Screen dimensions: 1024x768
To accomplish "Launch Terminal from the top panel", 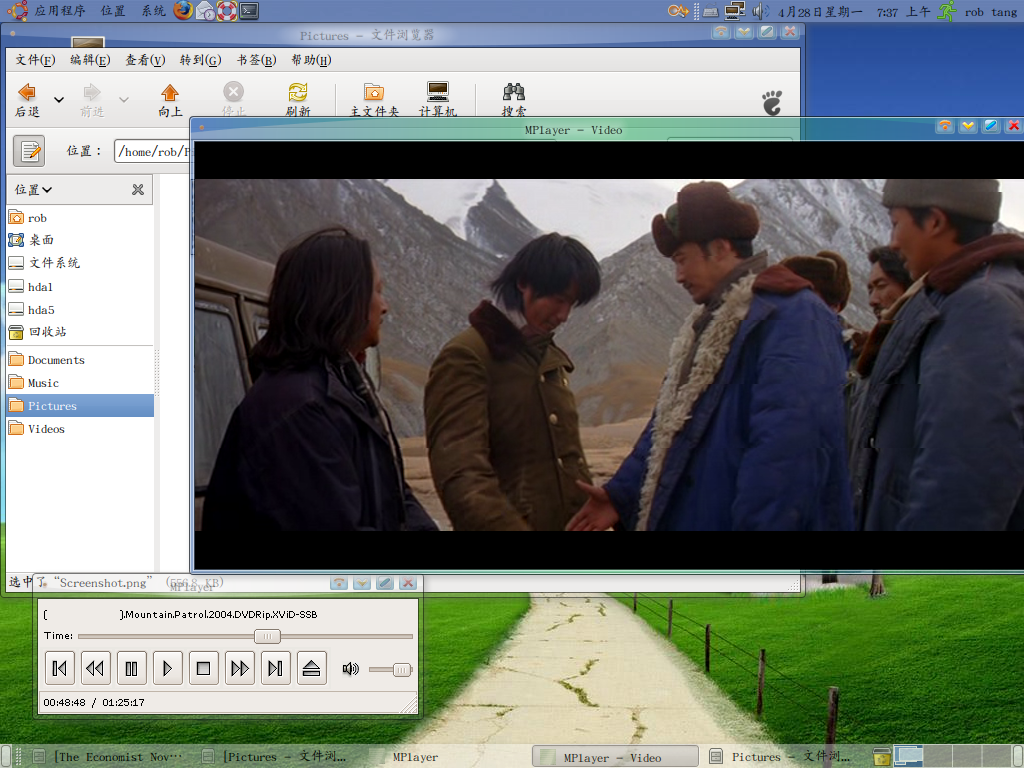I will click(249, 10).
